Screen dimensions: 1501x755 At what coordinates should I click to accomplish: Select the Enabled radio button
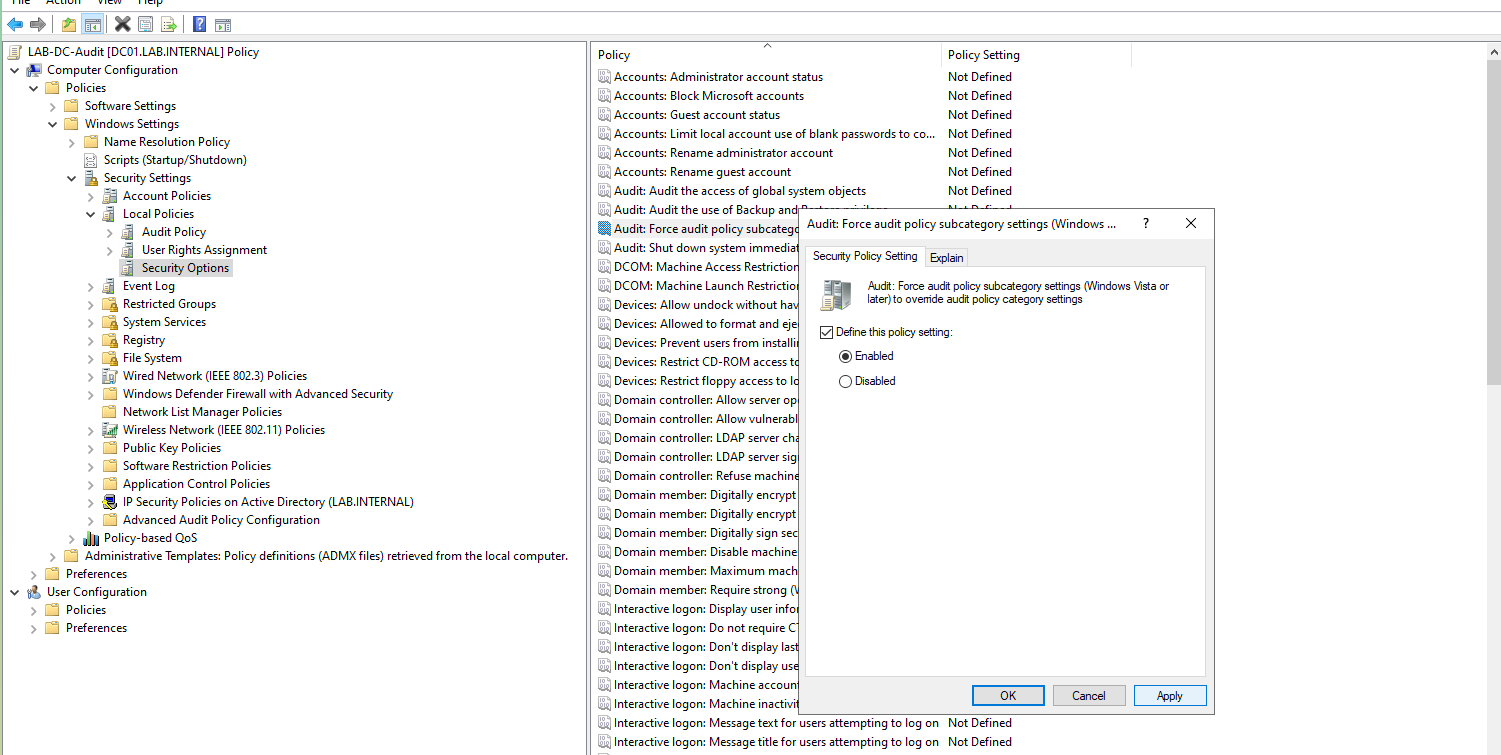point(846,356)
